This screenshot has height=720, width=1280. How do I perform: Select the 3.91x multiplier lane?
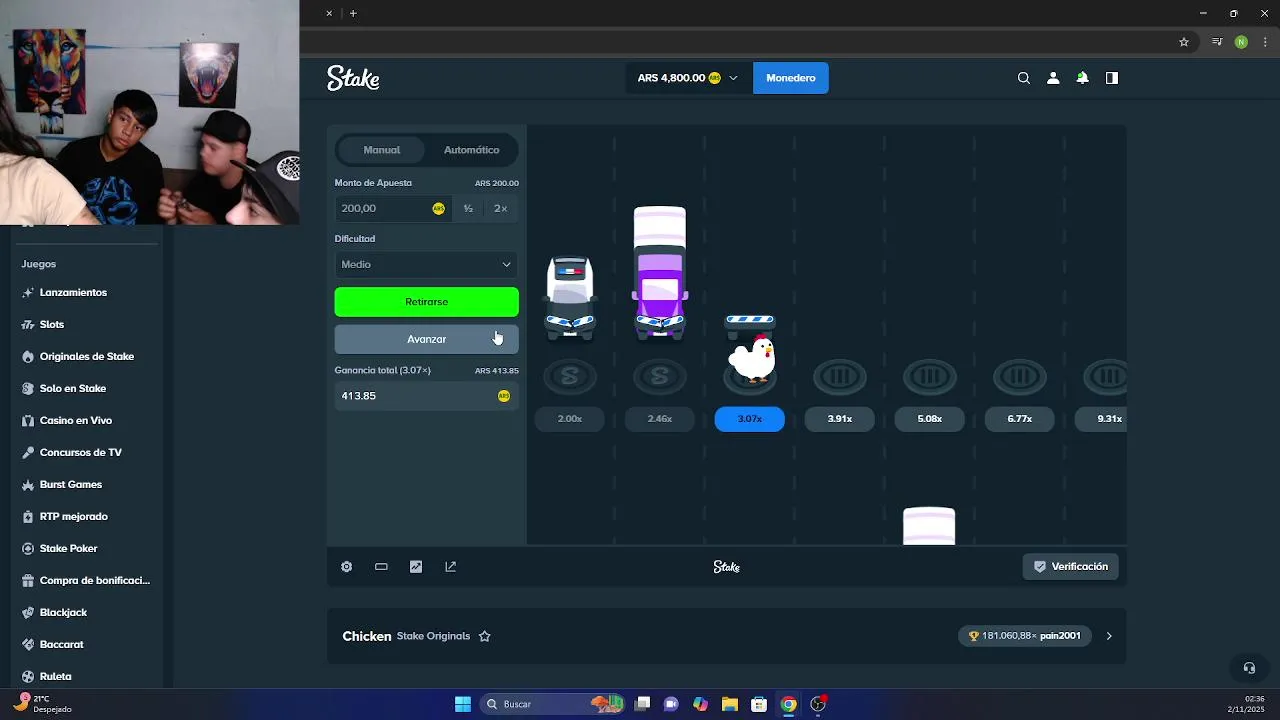[840, 419]
